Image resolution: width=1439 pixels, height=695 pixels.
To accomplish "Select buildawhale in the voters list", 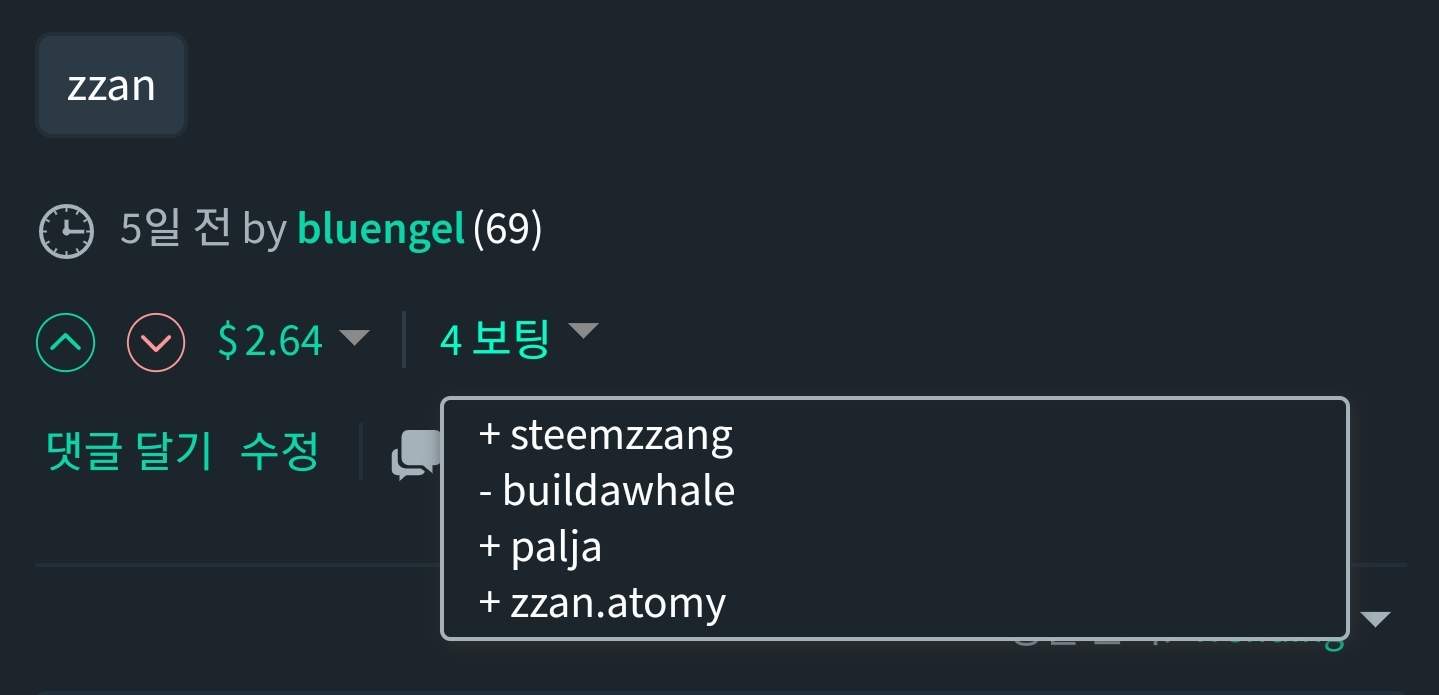I will coord(618,491).
